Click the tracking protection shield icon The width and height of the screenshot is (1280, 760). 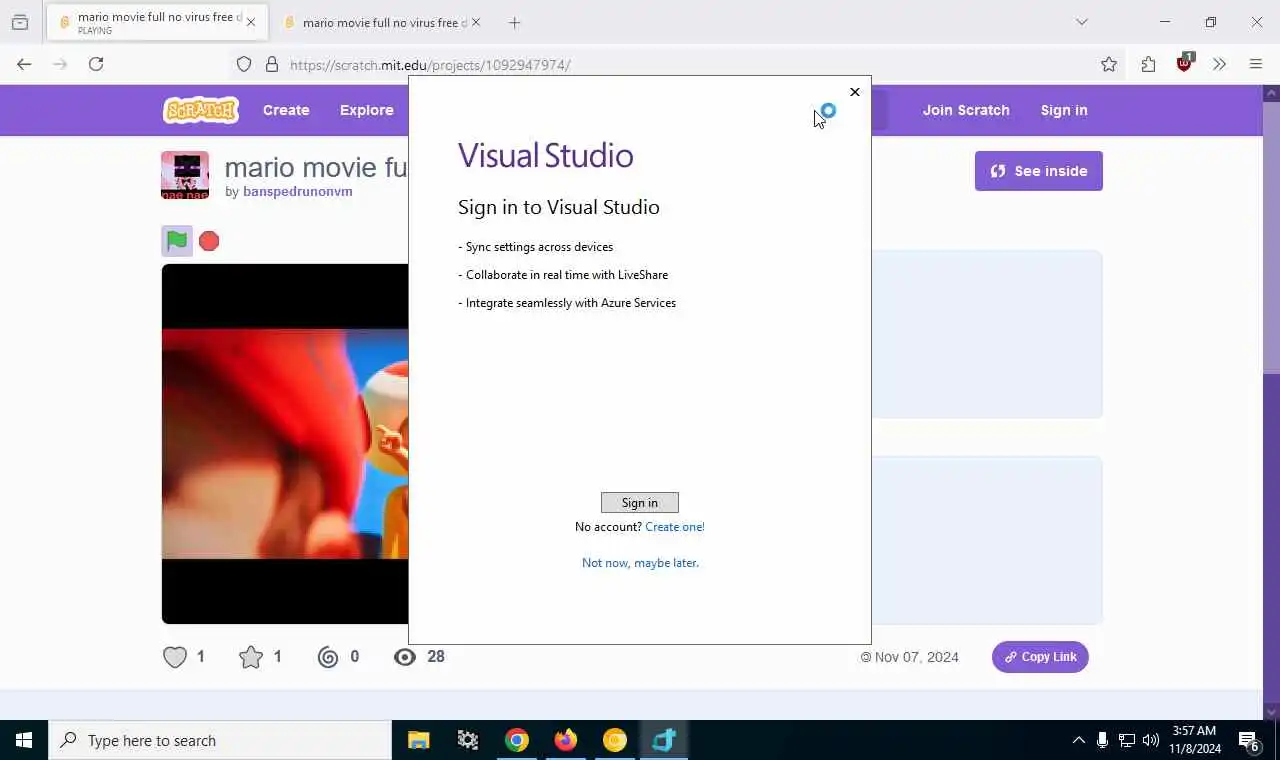[244, 64]
